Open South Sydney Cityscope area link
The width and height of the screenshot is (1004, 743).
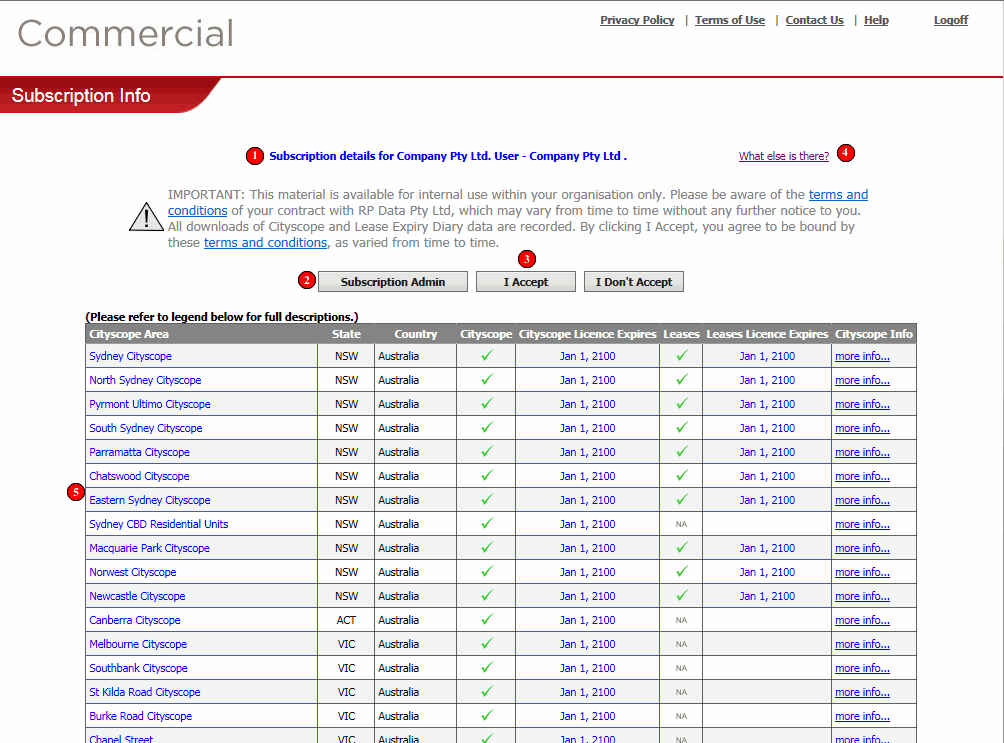click(x=146, y=428)
